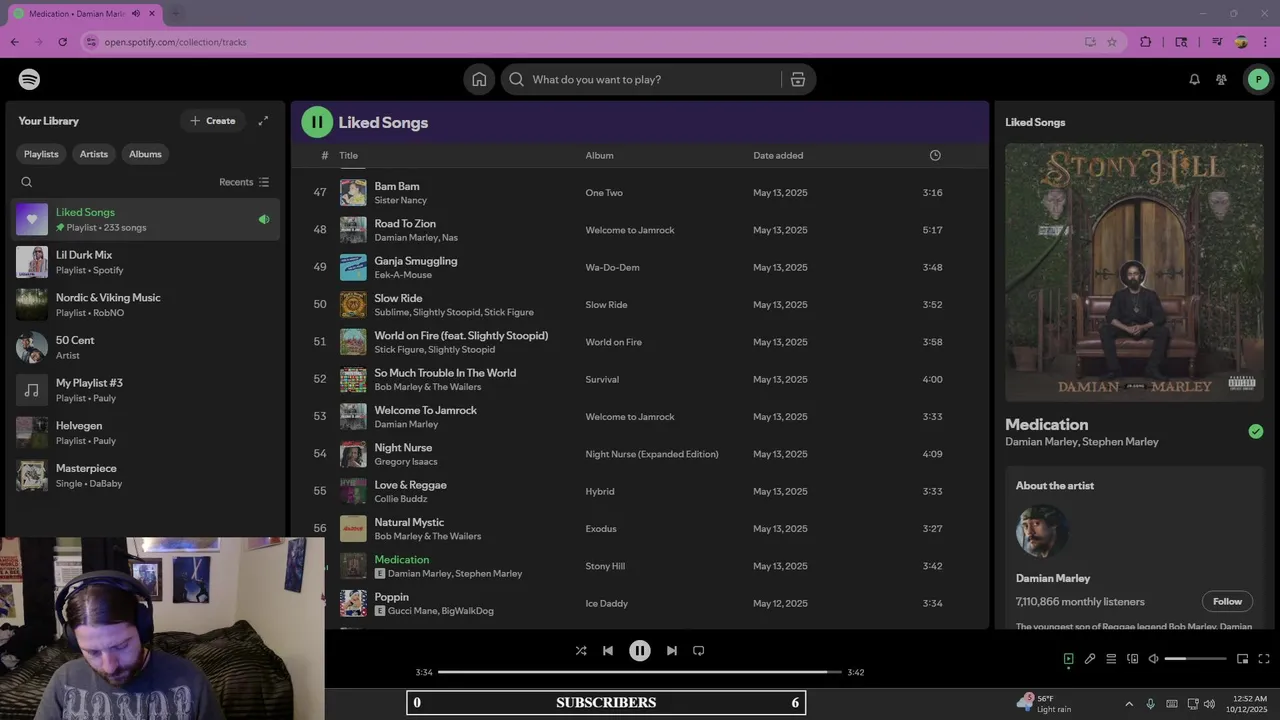Viewport: 1280px width, 720px height.
Task: Open Chrome media controls music icon
Action: pyautogui.click(x=1217, y=42)
